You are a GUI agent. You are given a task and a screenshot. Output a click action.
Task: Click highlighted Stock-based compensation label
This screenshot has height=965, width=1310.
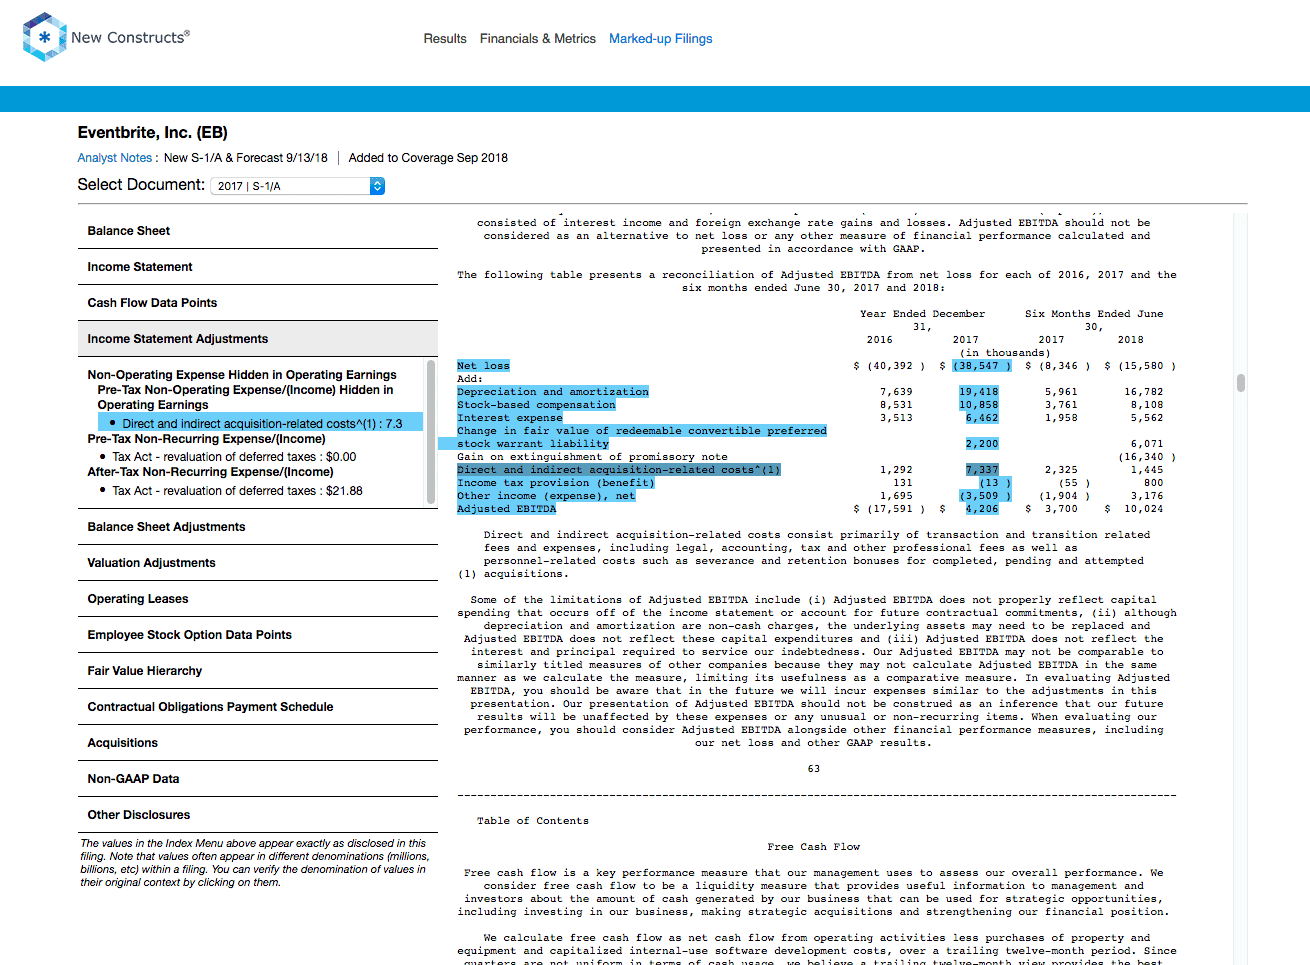coord(536,405)
